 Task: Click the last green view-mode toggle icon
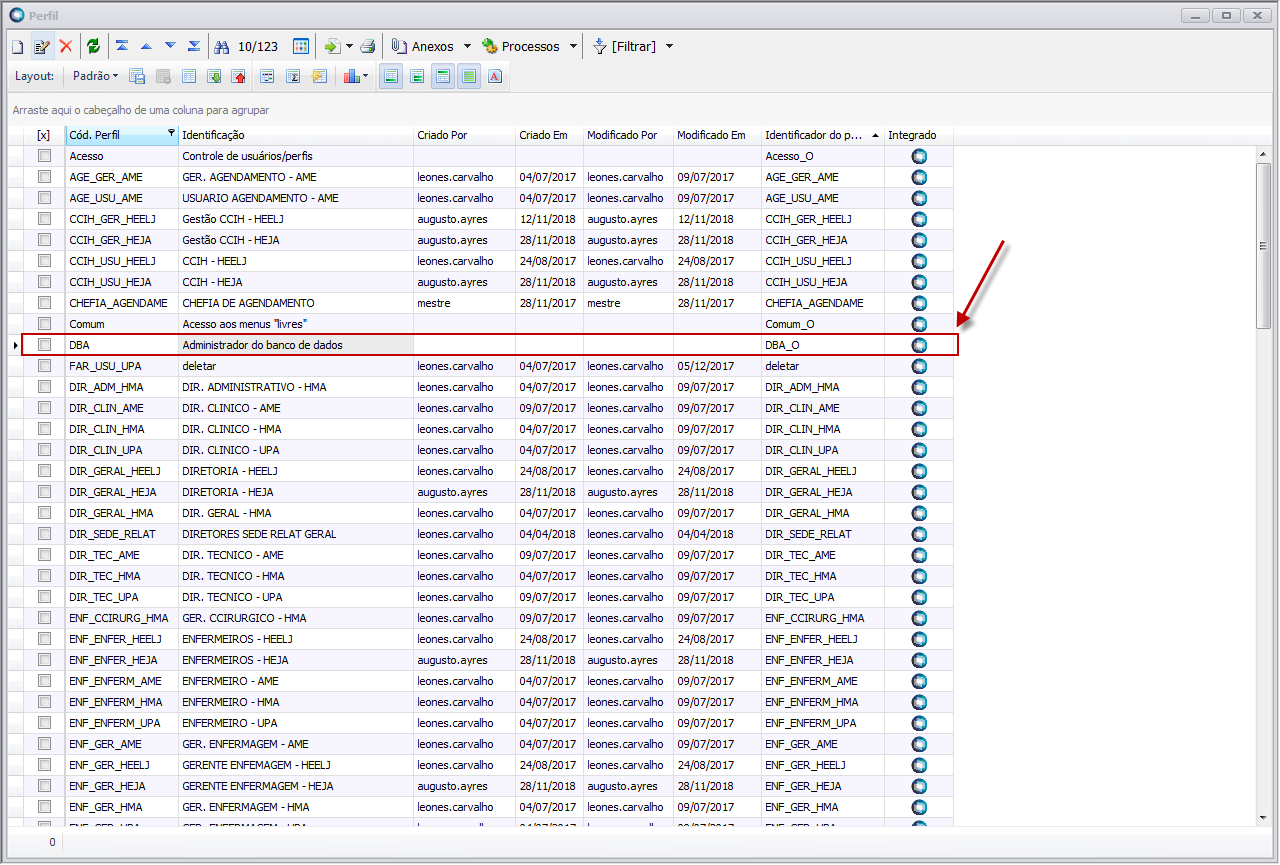pyautogui.click(x=469, y=76)
